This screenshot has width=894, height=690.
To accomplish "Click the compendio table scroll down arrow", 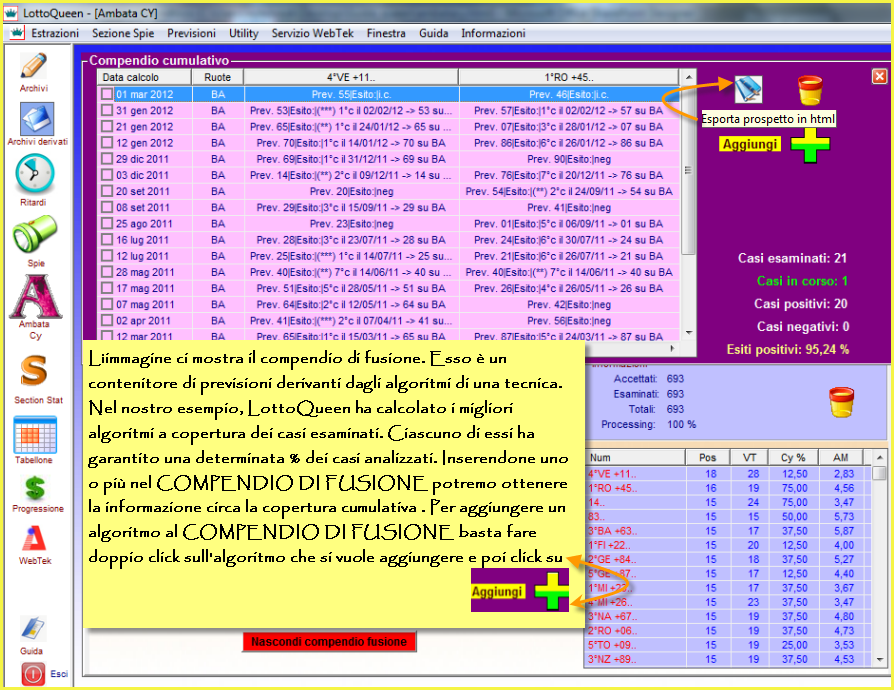I will [688, 332].
